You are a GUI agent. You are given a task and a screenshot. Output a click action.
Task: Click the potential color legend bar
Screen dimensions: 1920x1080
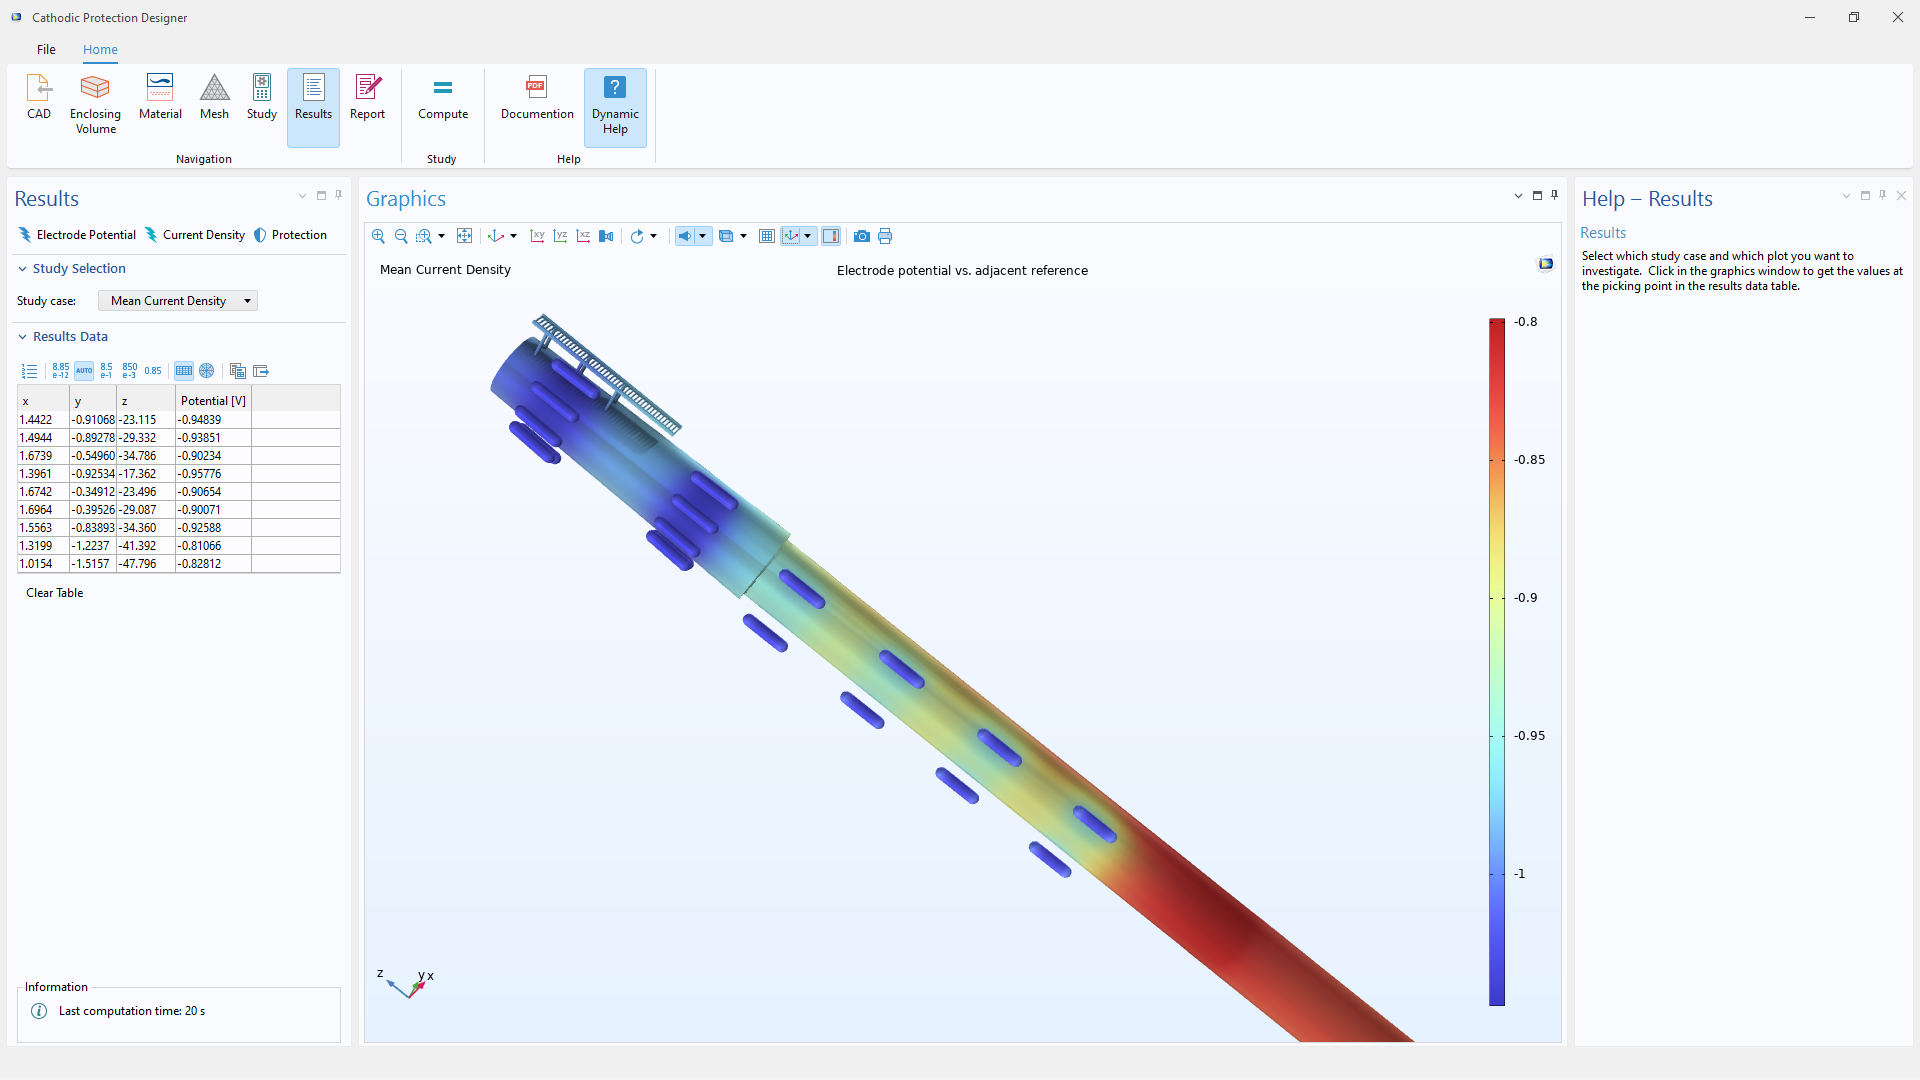1496,660
